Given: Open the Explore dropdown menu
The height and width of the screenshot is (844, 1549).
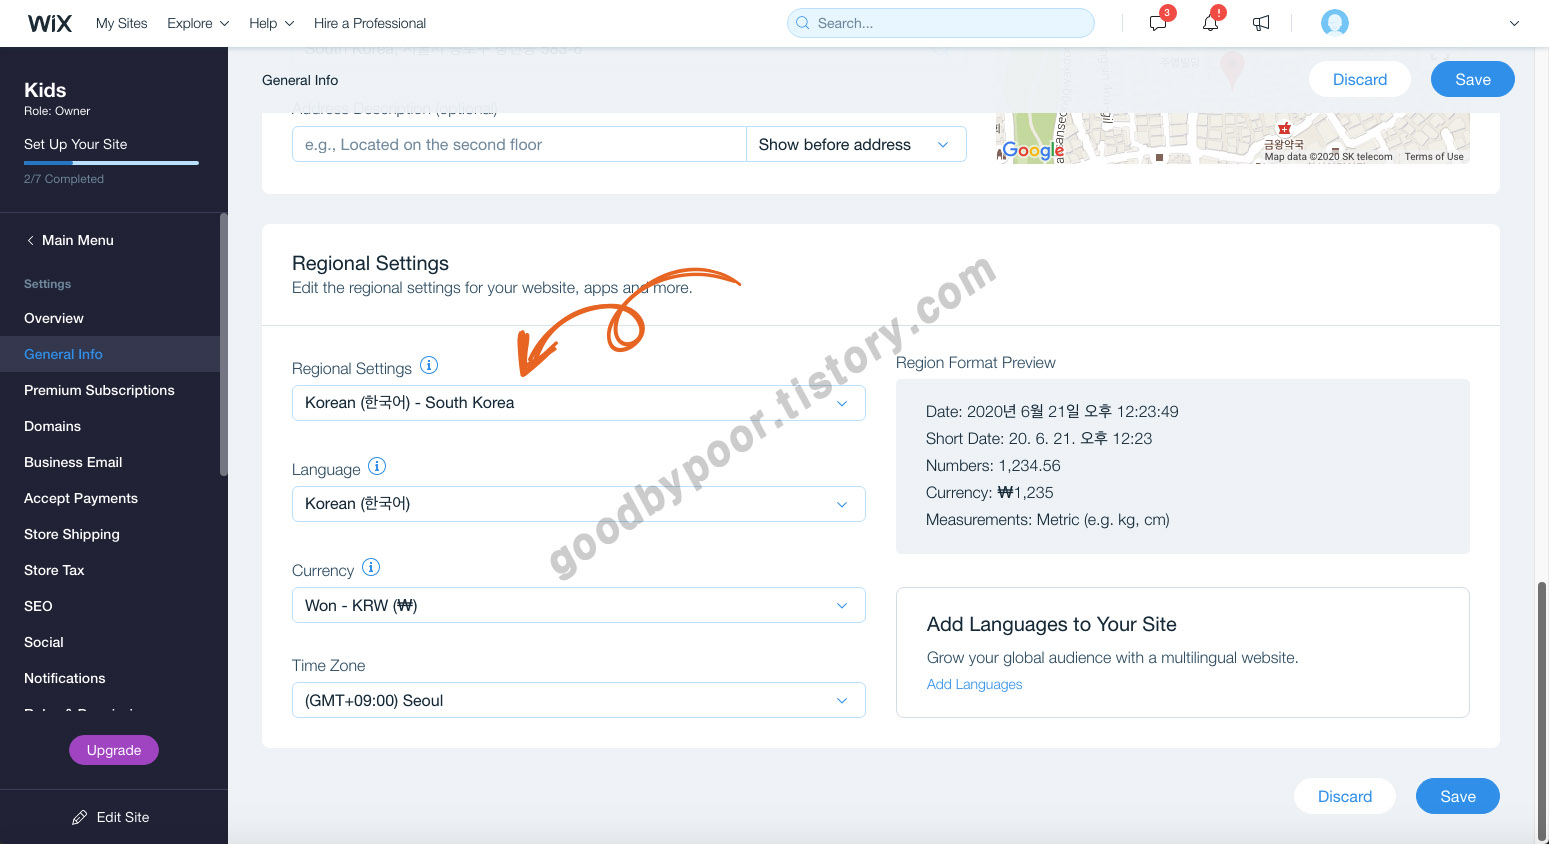Looking at the screenshot, I should 198,23.
